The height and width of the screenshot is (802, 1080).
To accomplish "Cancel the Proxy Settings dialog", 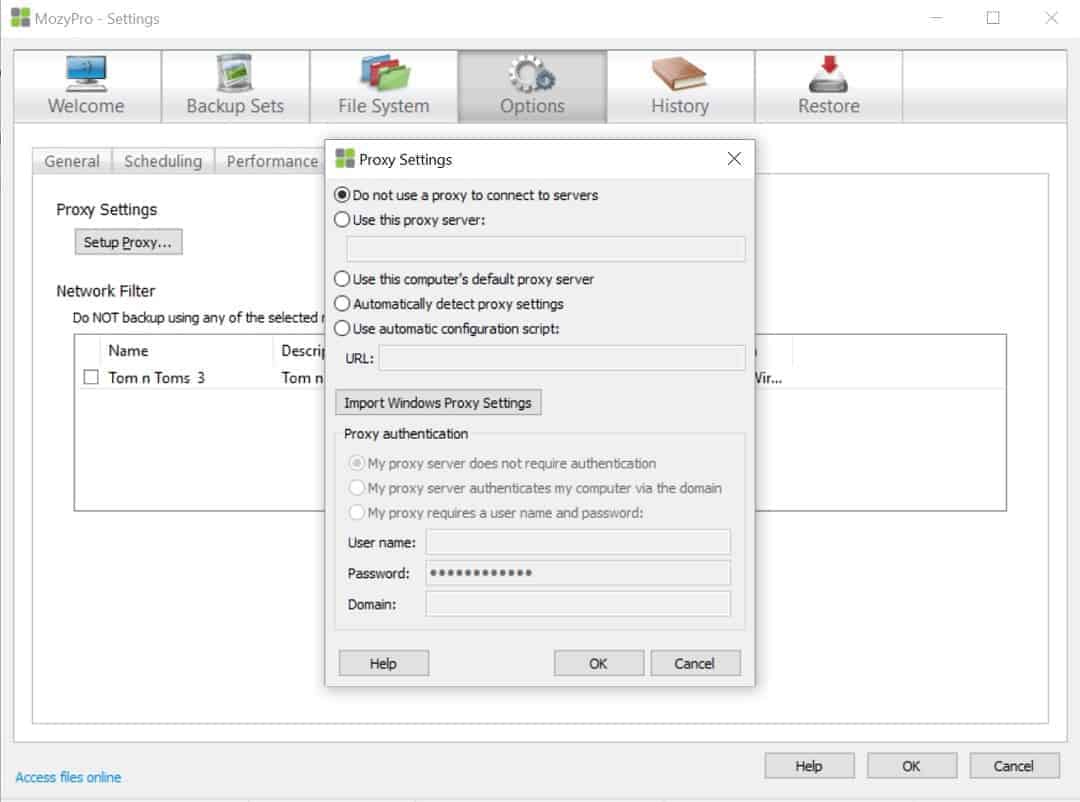I will pyautogui.click(x=695, y=664).
